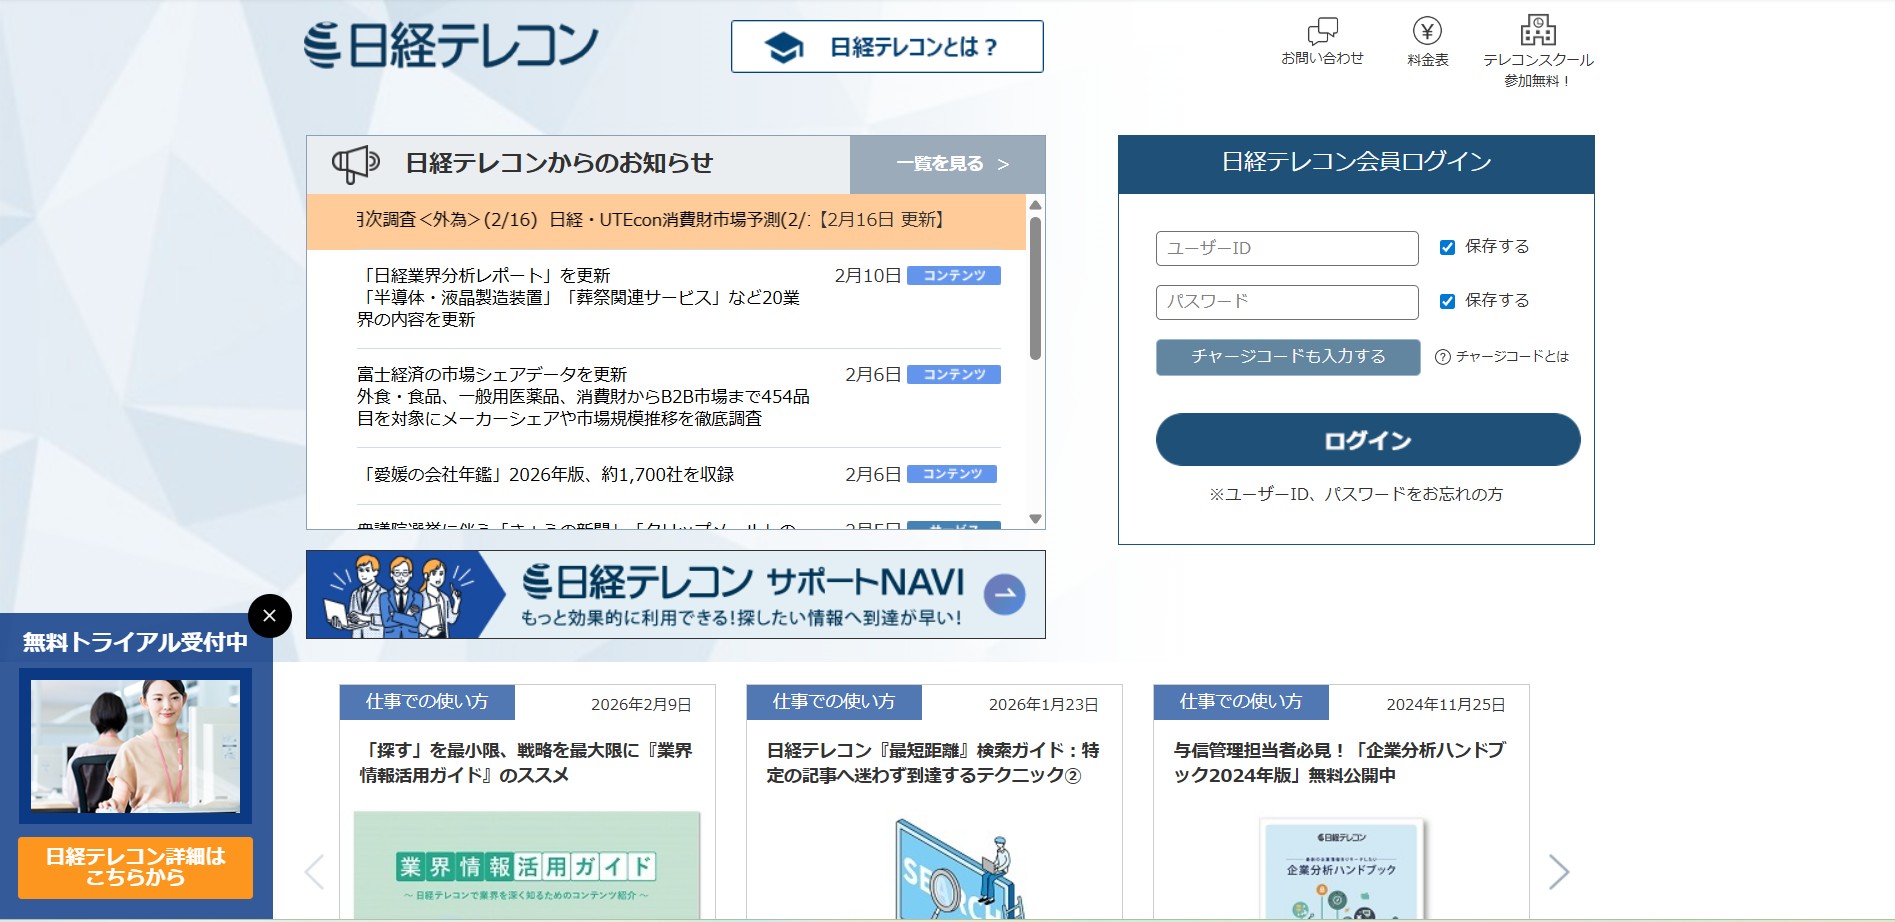Click チャージコードも入力する button
Screen dimensions: 1895x922
pos(1288,357)
